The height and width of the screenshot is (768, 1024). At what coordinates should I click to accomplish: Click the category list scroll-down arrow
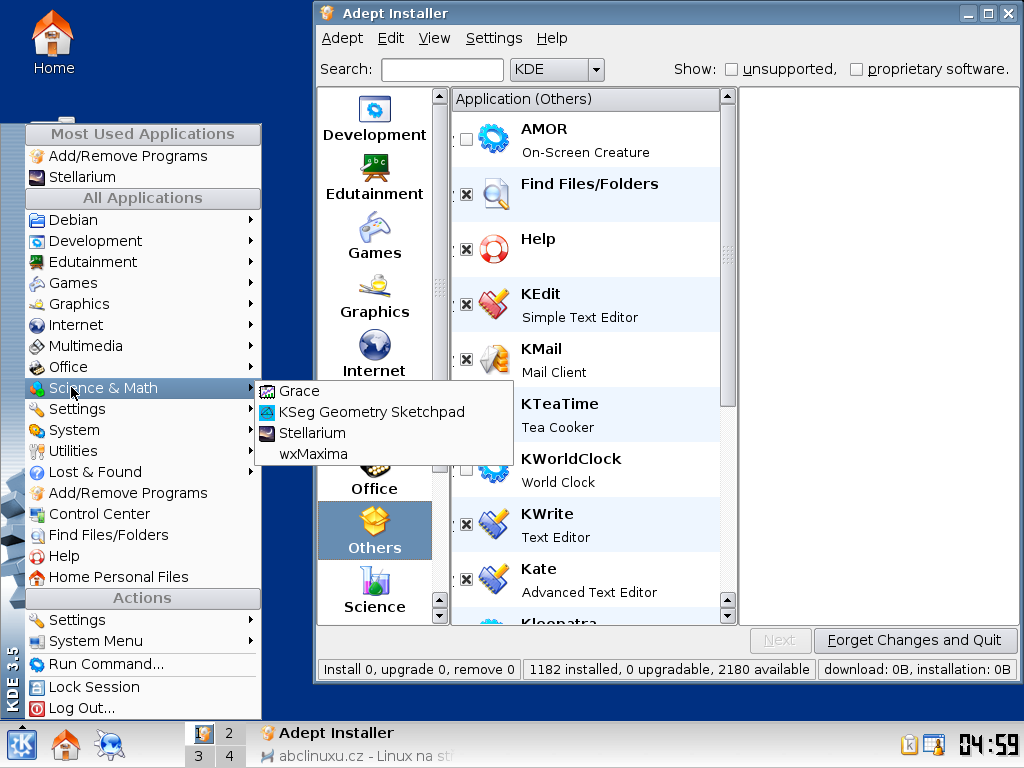coord(440,615)
